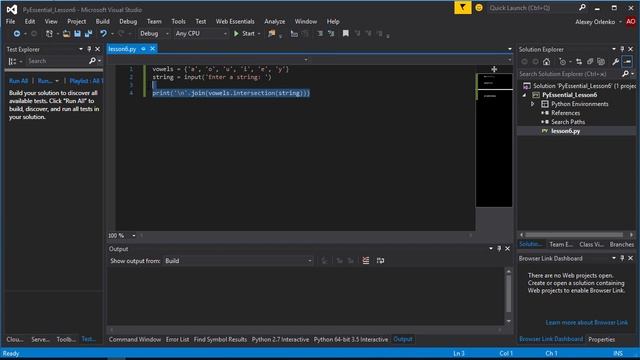The width and height of the screenshot is (640, 360).
Task: Click the Home icon in Solution Explorer
Action: click(547, 62)
